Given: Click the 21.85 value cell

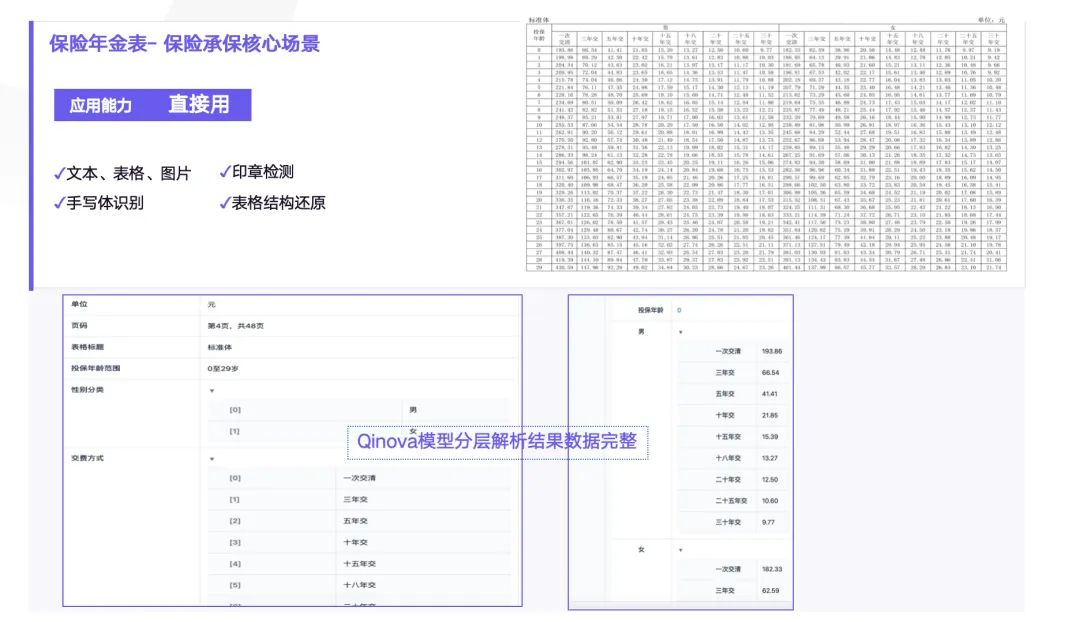Looking at the screenshot, I should [769, 415].
